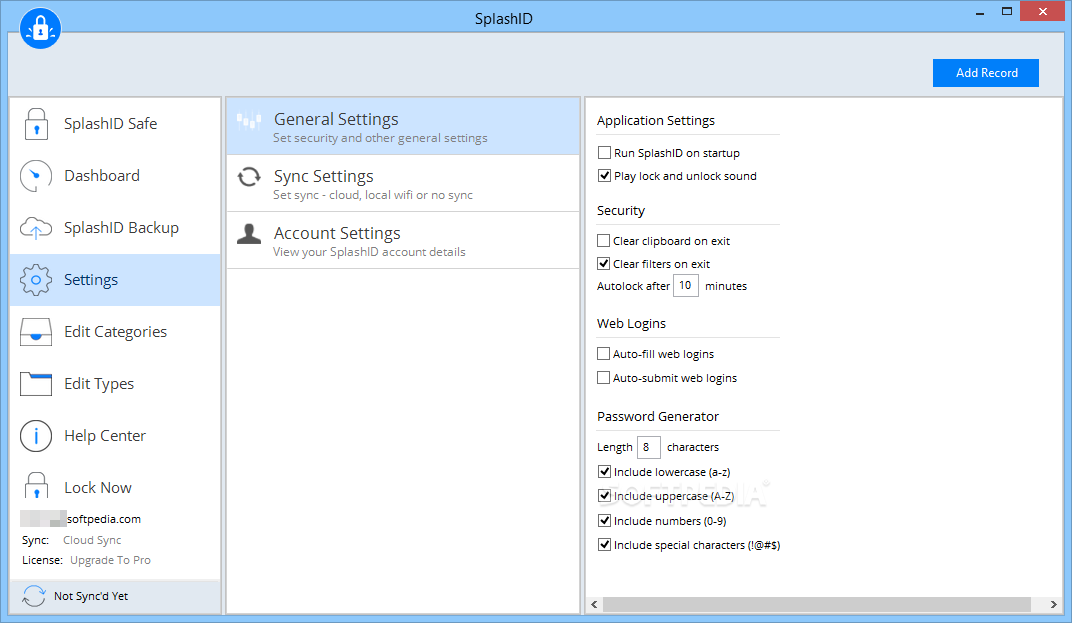Click the Edit Types folder icon
This screenshot has height=623, width=1072.
36,384
